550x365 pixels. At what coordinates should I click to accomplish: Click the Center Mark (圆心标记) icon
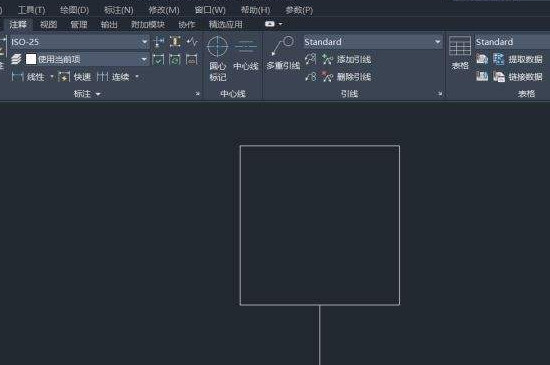coord(217,46)
